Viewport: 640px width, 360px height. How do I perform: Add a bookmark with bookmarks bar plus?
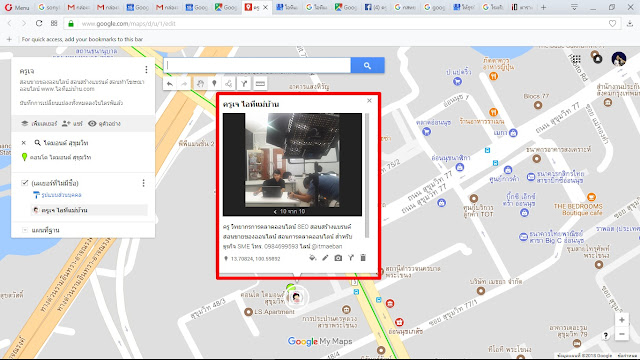coord(9,39)
